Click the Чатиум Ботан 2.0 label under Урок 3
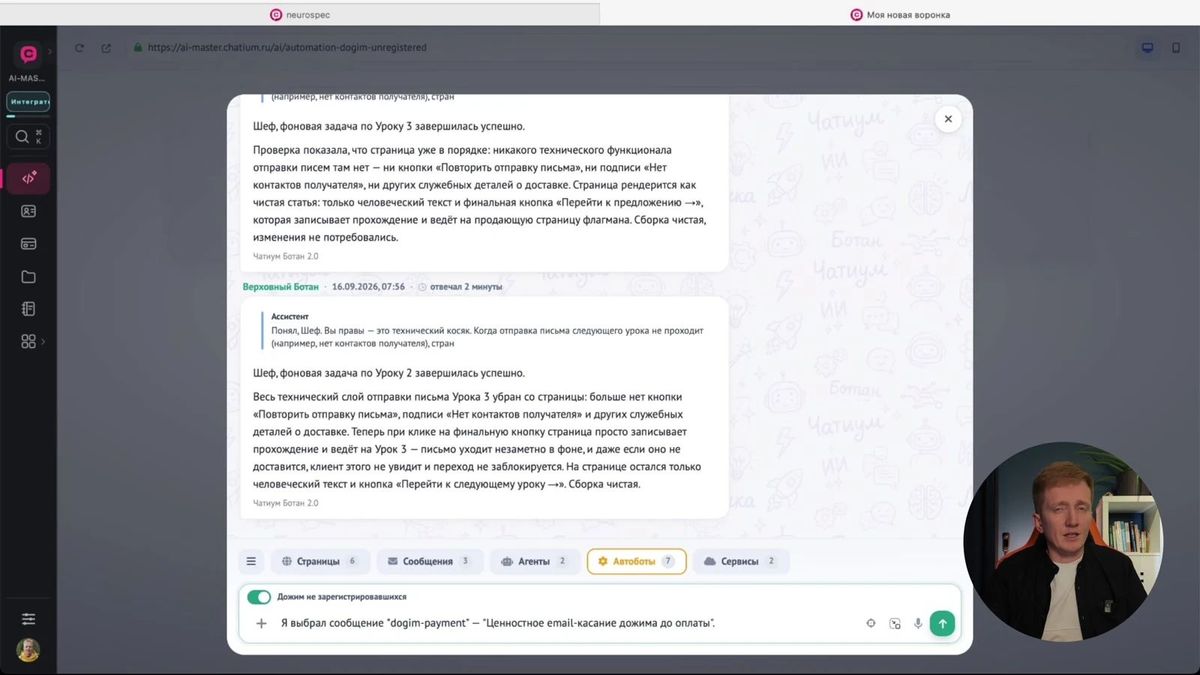Image resolution: width=1200 pixels, height=675 pixels. pyautogui.click(x=286, y=256)
